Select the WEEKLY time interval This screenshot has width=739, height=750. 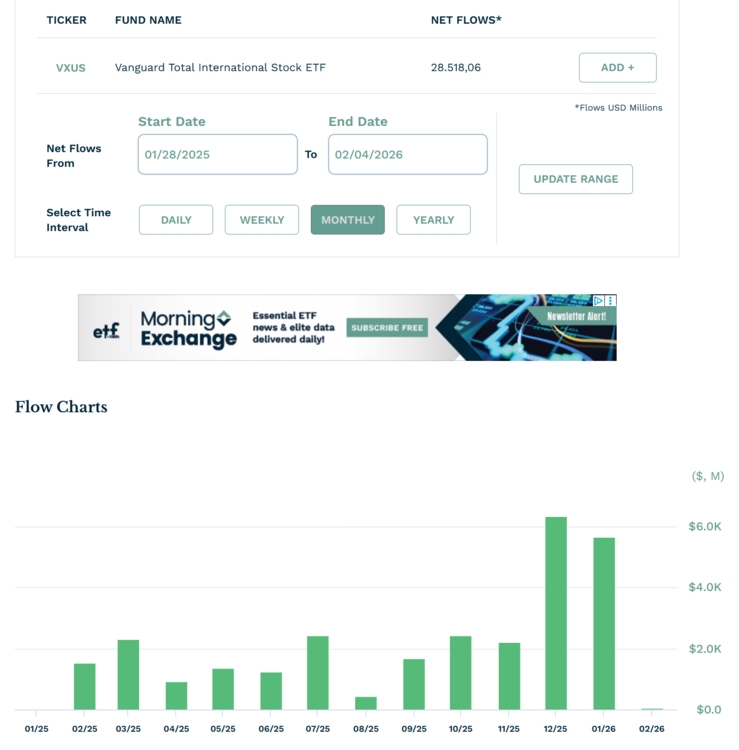click(x=262, y=220)
